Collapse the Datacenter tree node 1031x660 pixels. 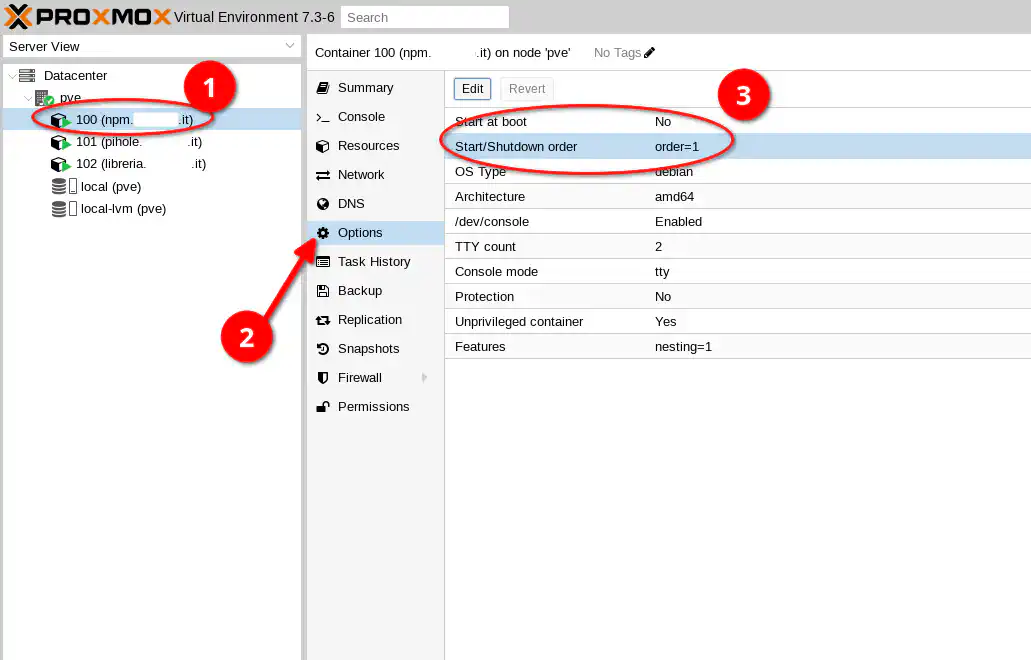(12, 76)
